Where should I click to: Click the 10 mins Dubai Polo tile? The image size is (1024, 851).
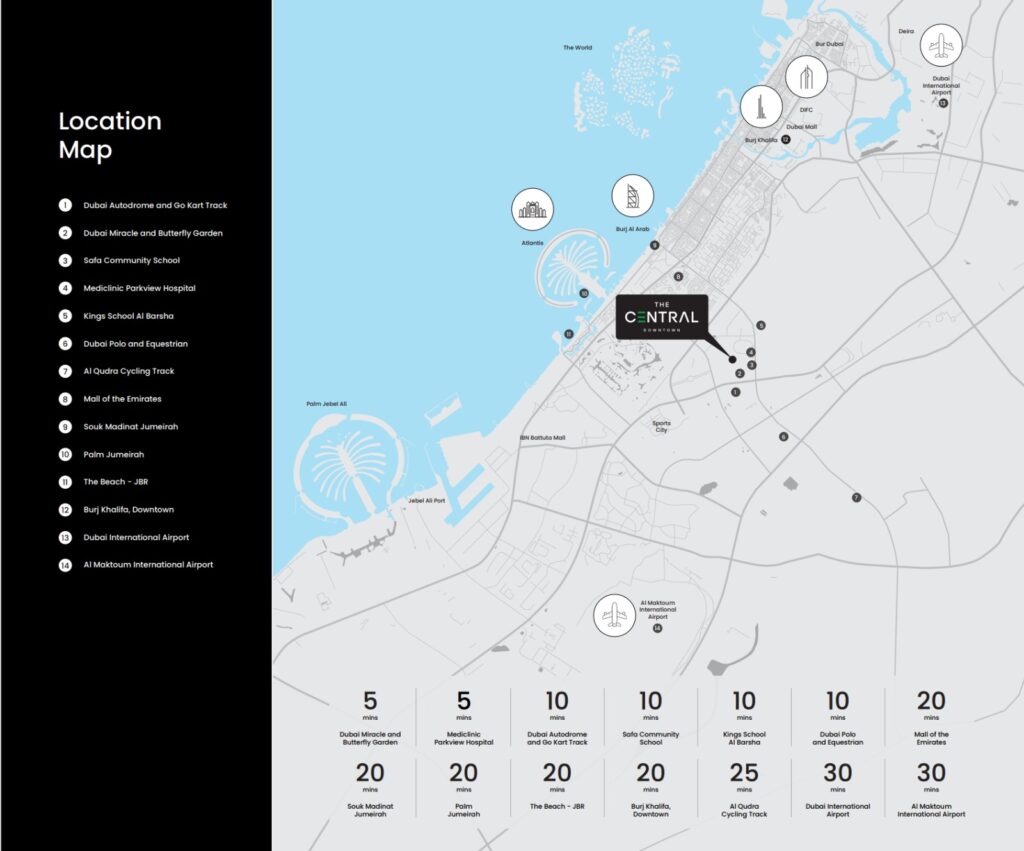pyautogui.click(x=838, y=718)
